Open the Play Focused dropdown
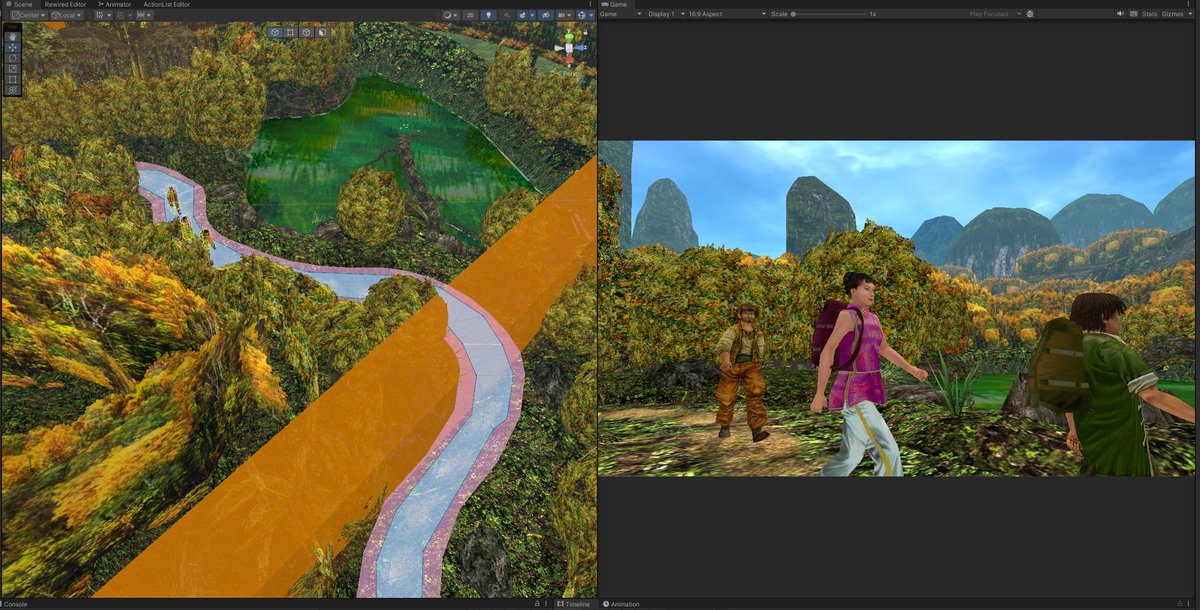1200x610 pixels. pyautogui.click(x=995, y=14)
